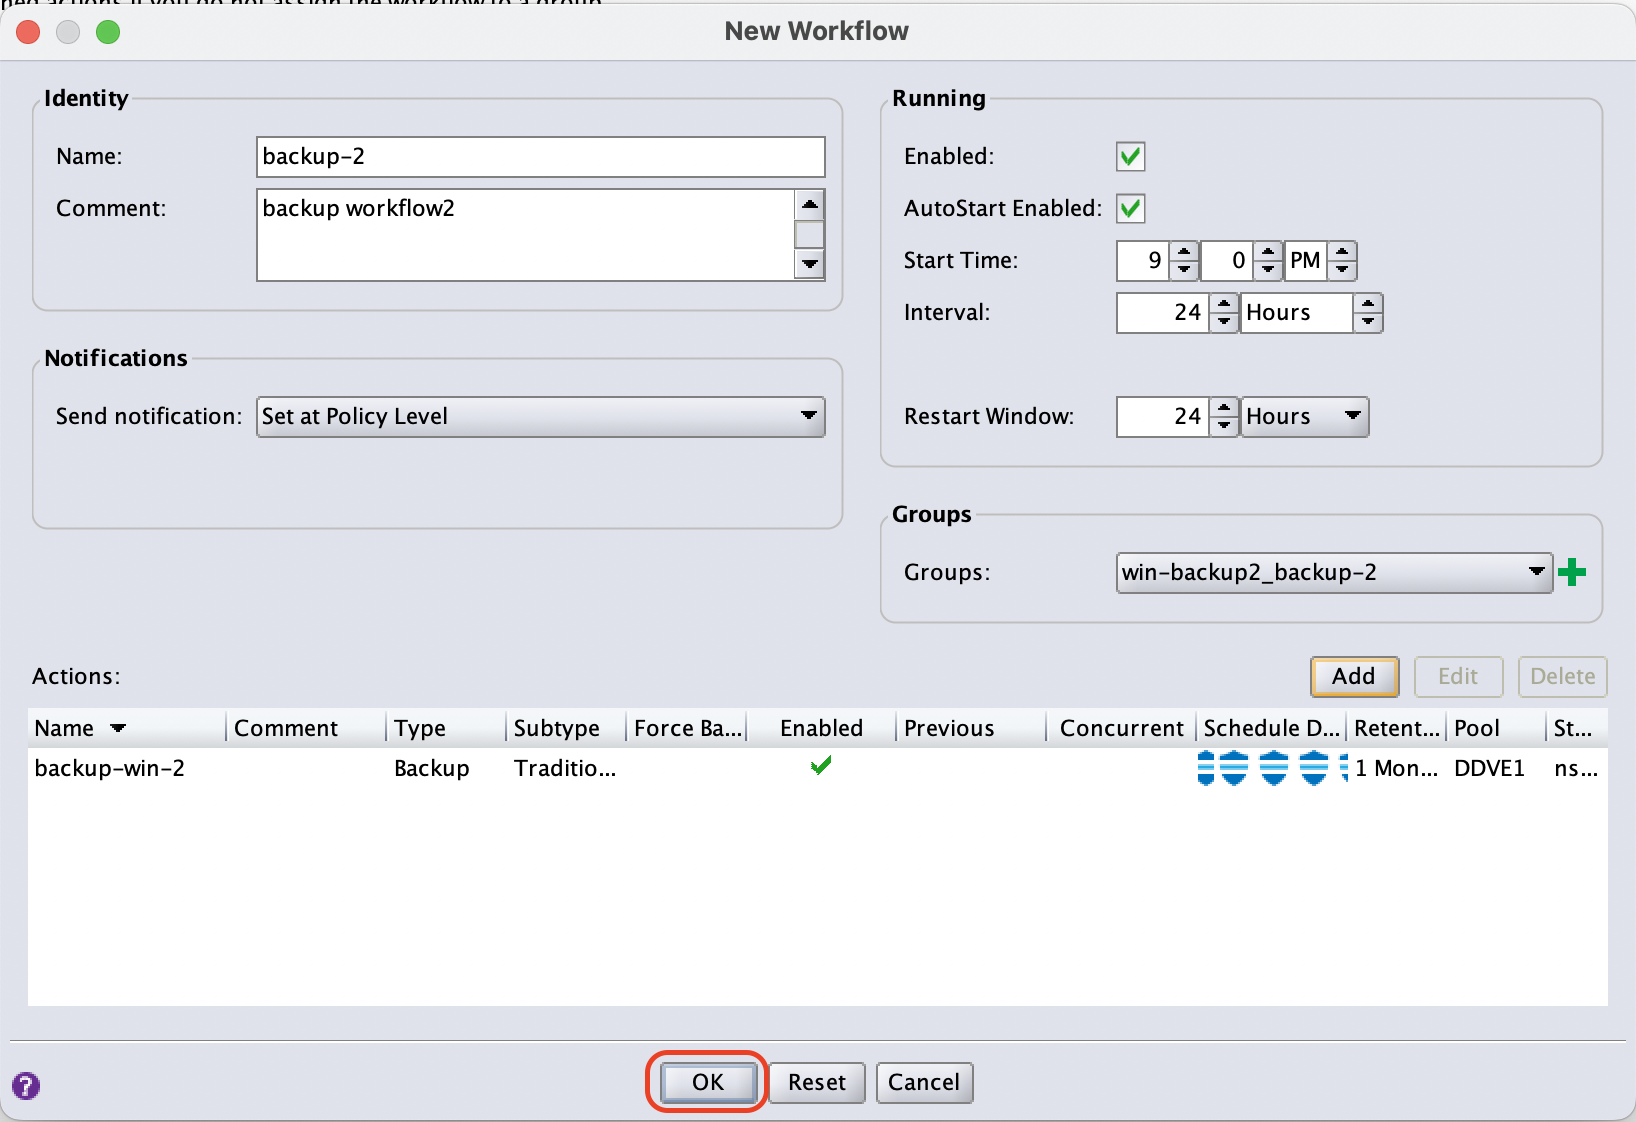Cancel the New Workflow dialog
This screenshot has height=1122, width=1636.
coord(924,1082)
